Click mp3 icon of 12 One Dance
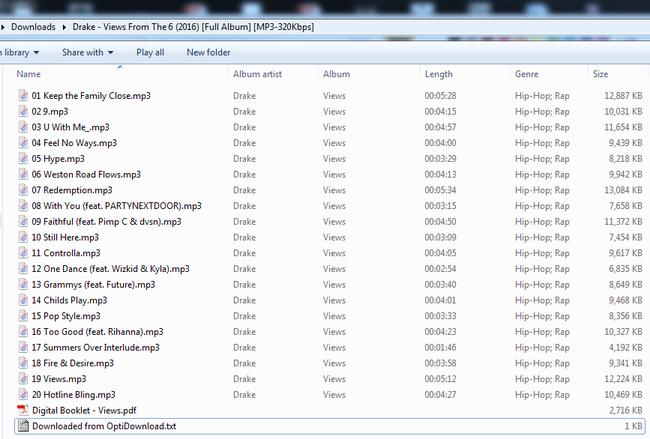650x439 pixels. point(23,269)
